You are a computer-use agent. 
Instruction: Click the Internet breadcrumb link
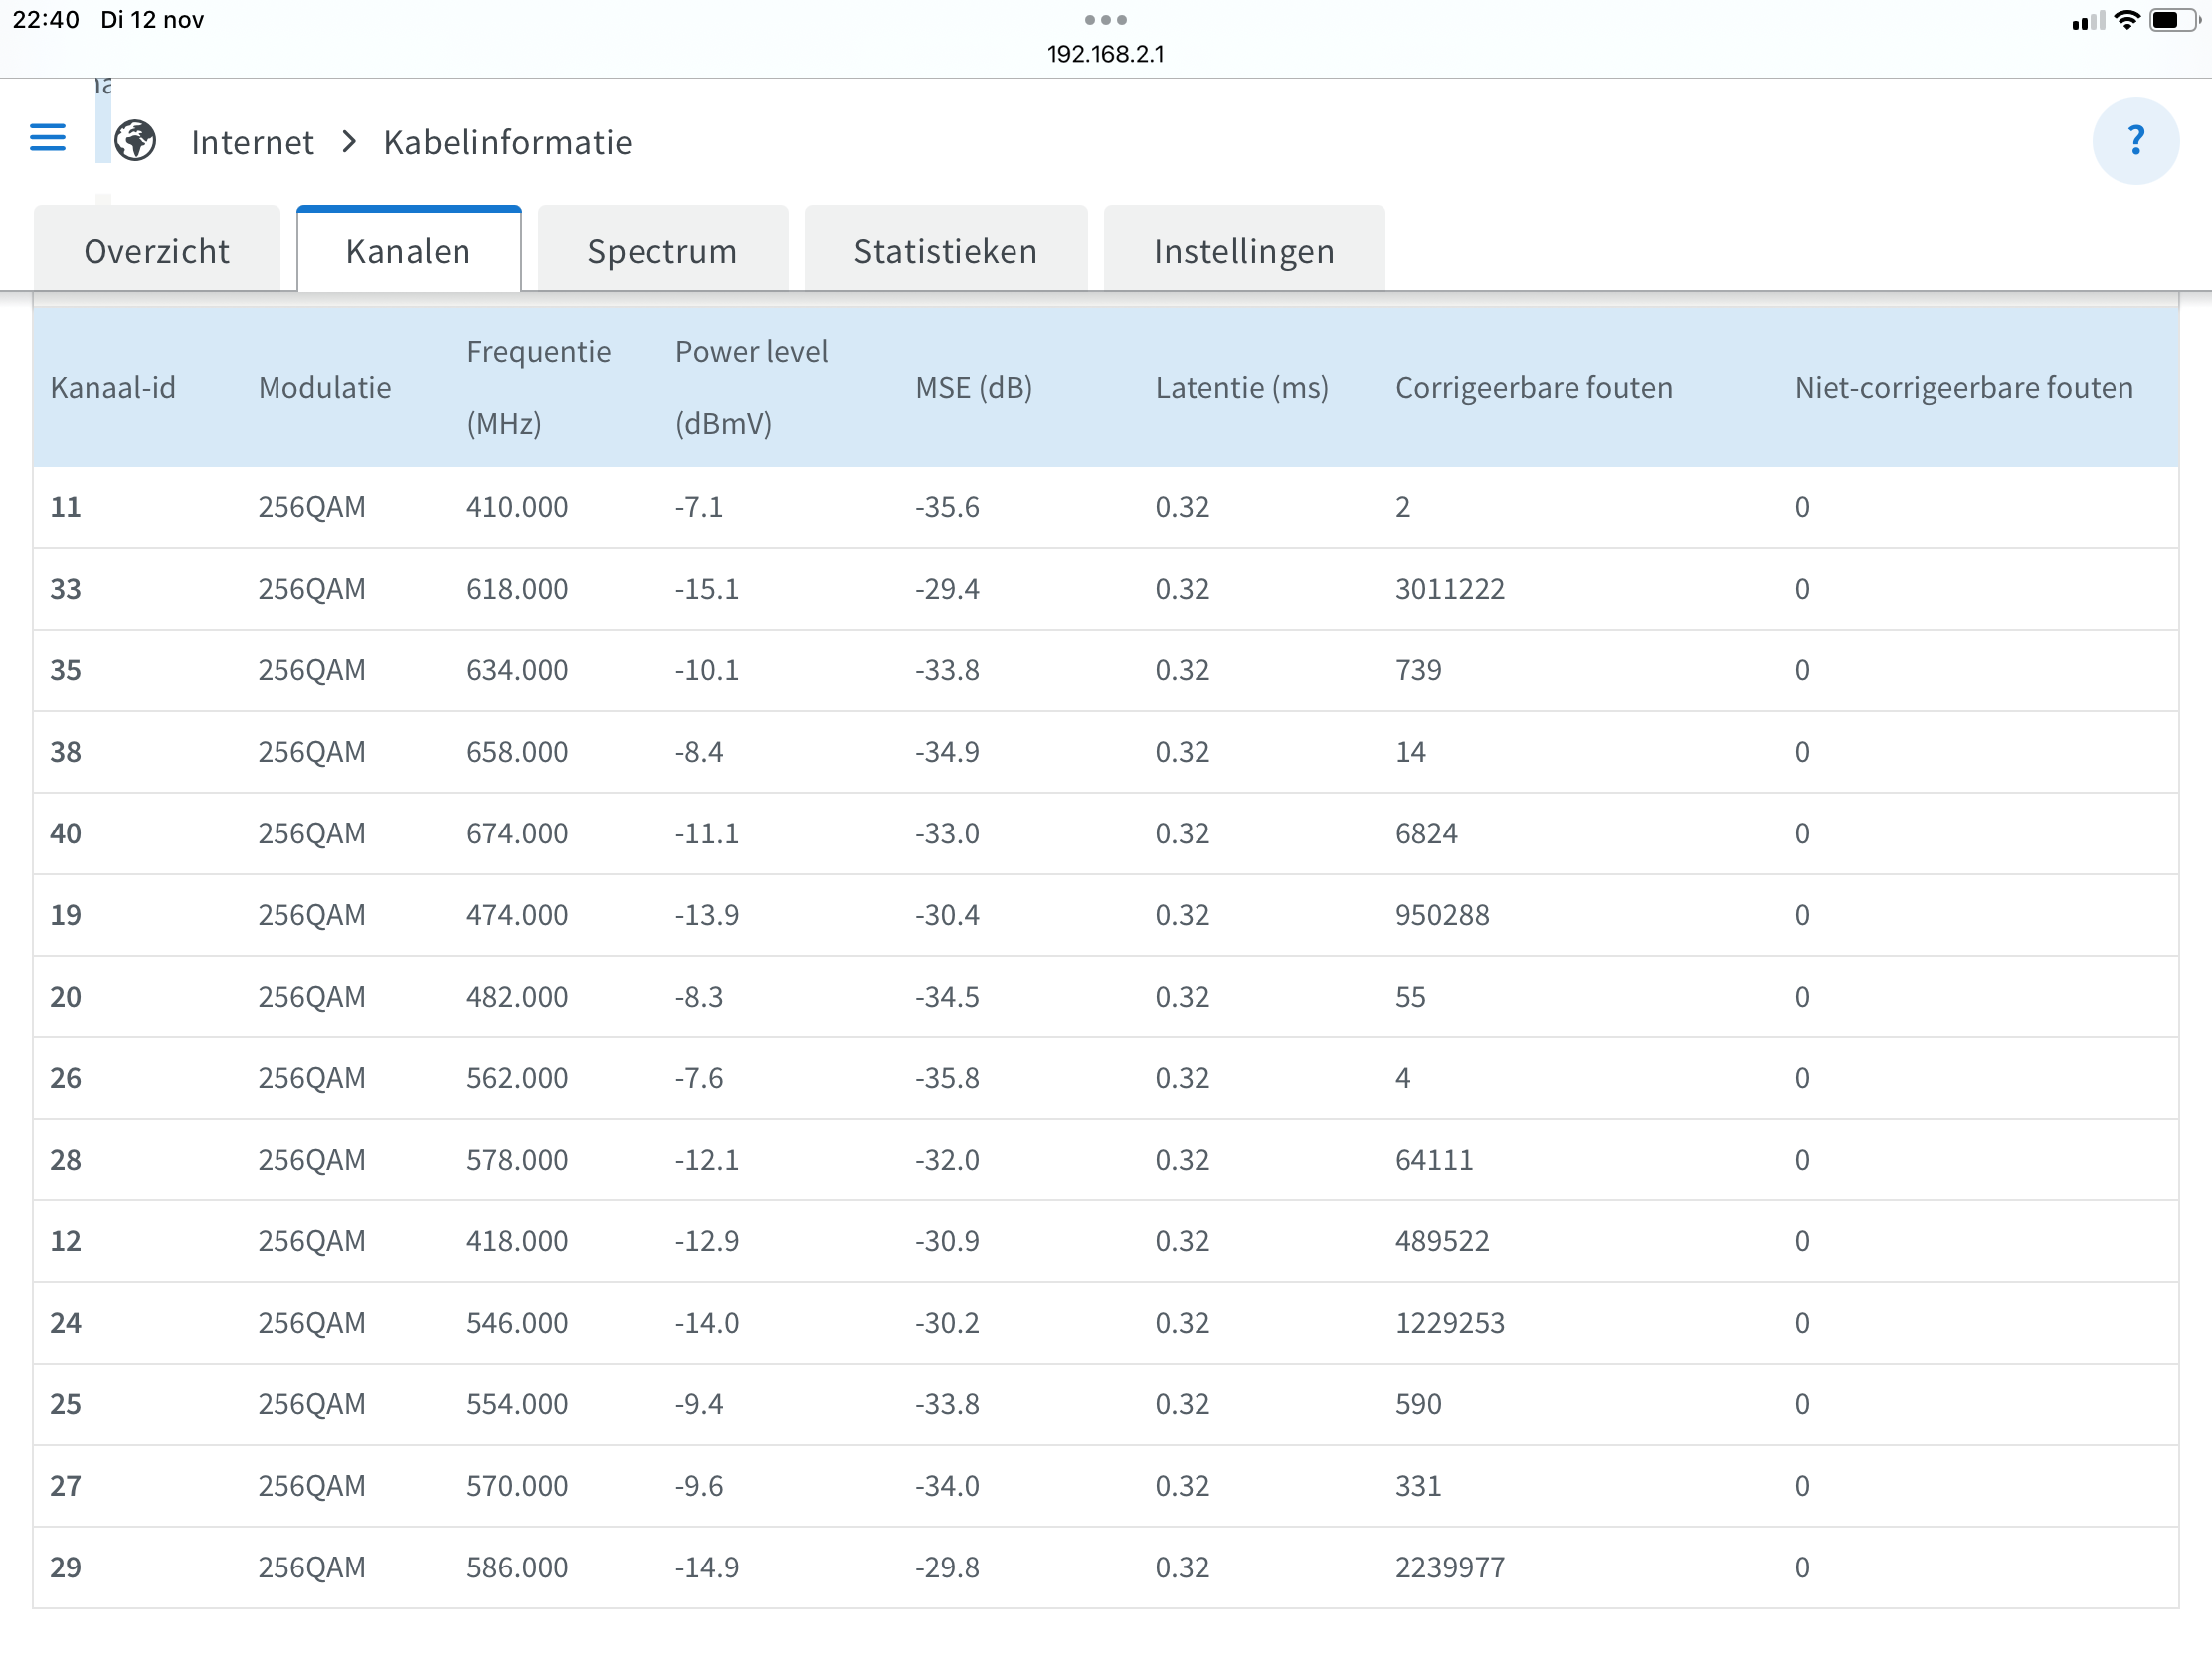(252, 142)
